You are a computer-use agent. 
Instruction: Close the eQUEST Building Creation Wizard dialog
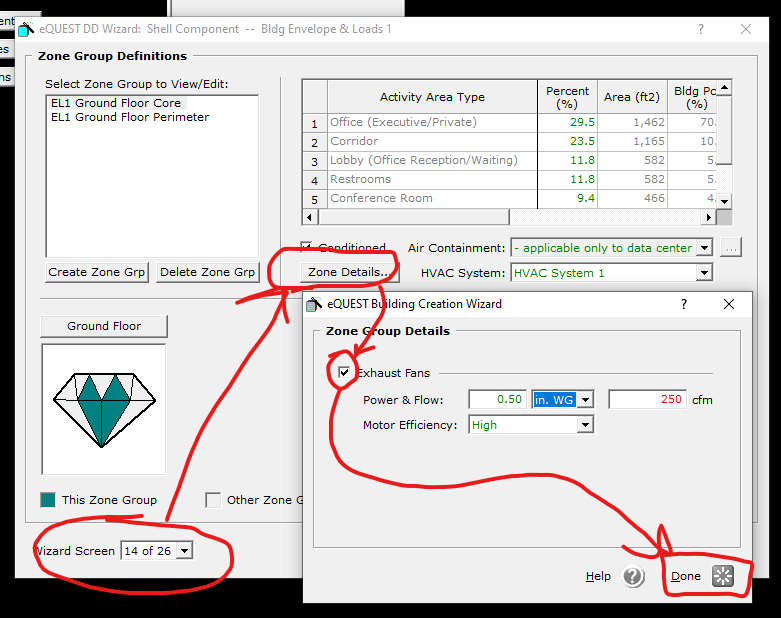coord(729,304)
